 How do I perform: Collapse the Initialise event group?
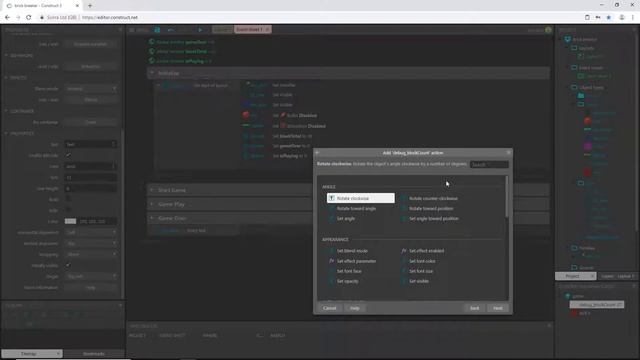(152, 73)
